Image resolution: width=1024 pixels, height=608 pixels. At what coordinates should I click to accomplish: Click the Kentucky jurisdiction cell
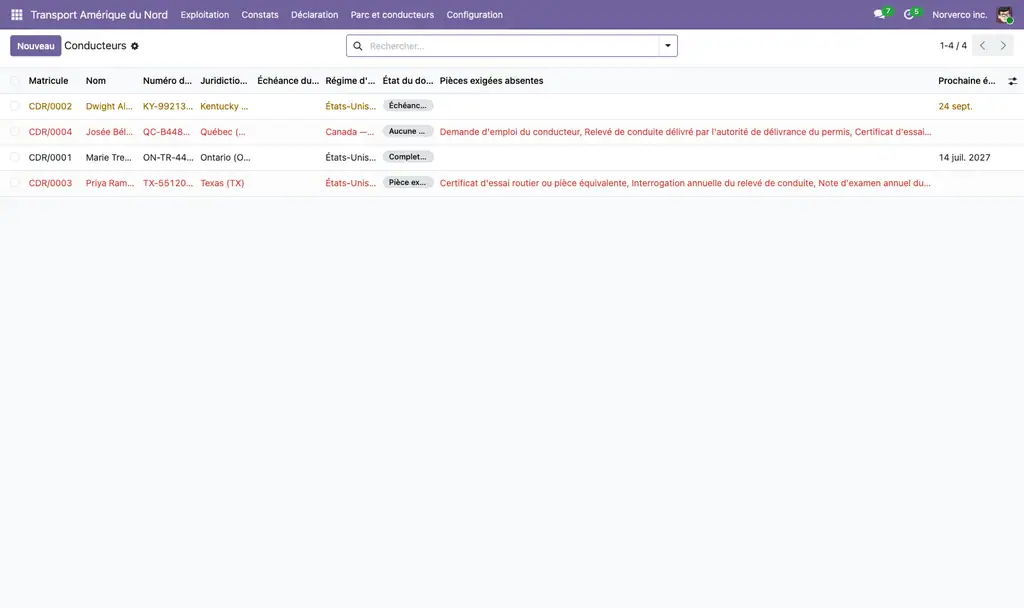click(x=224, y=106)
